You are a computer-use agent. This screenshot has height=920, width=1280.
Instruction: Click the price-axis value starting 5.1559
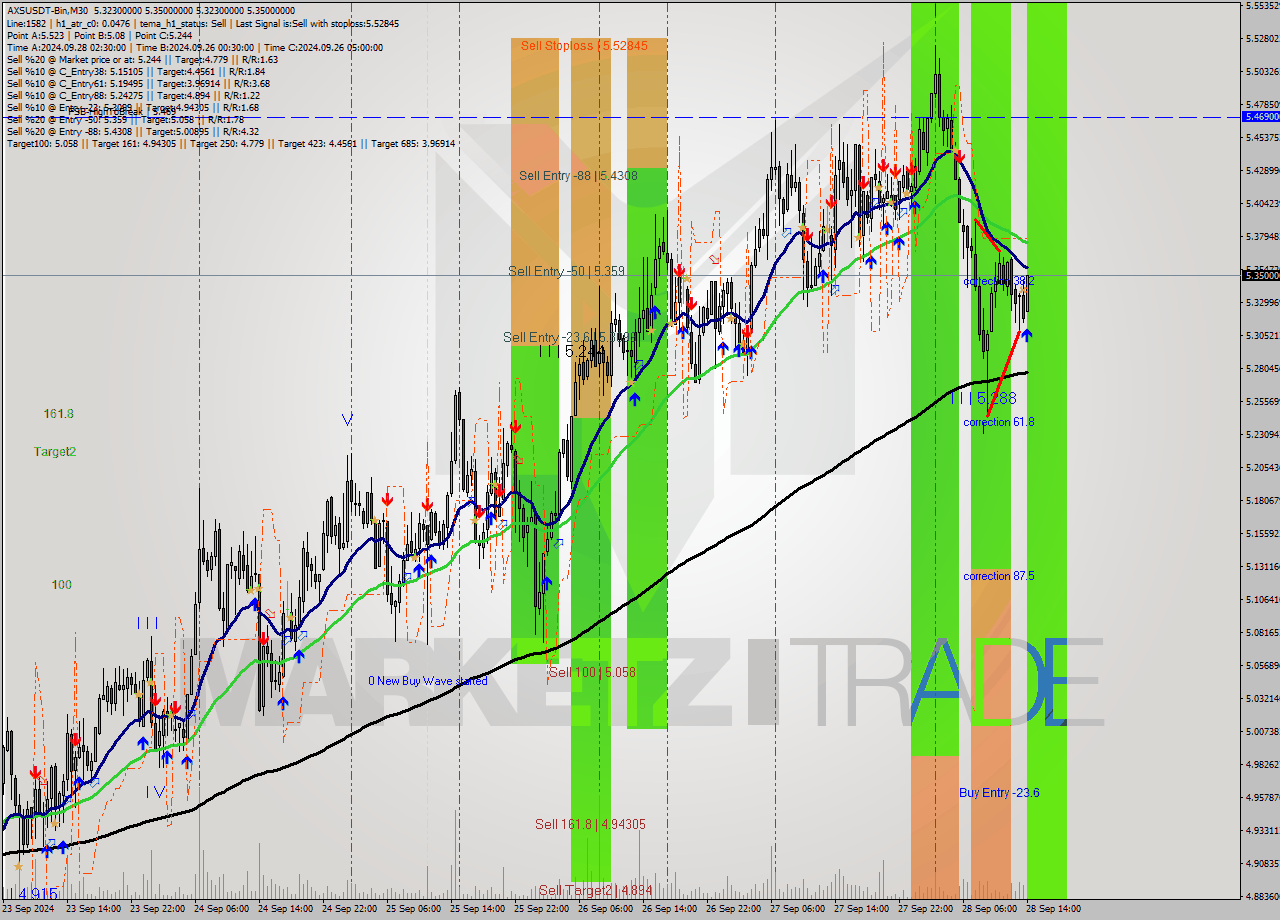(x=1260, y=533)
